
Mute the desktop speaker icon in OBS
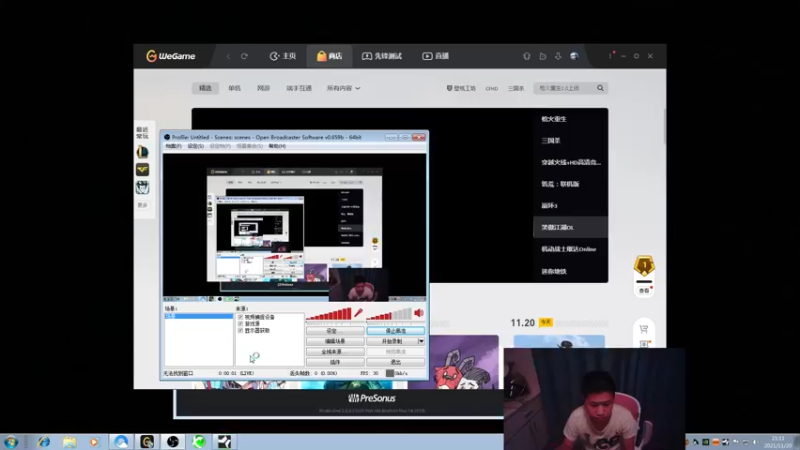pyautogui.click(x=419, y=313)
